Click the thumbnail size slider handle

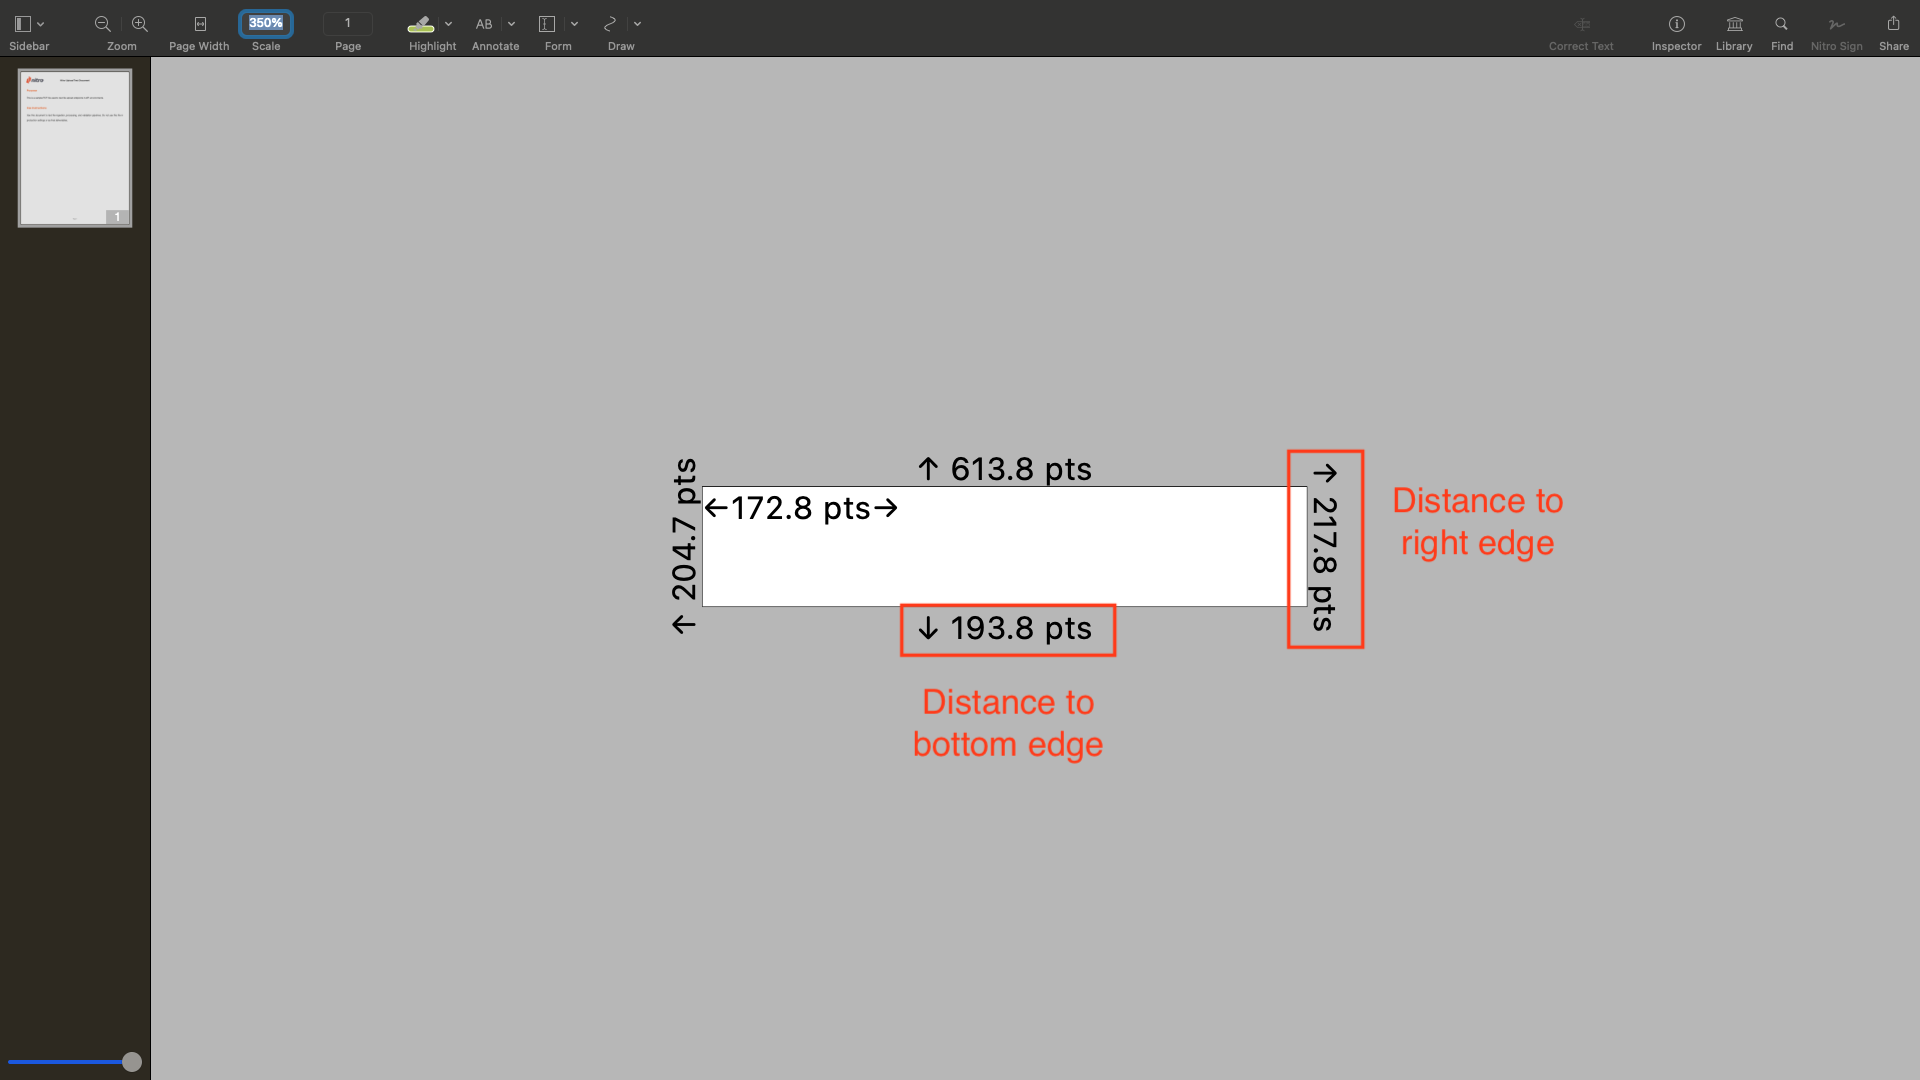coord(132,1062)
